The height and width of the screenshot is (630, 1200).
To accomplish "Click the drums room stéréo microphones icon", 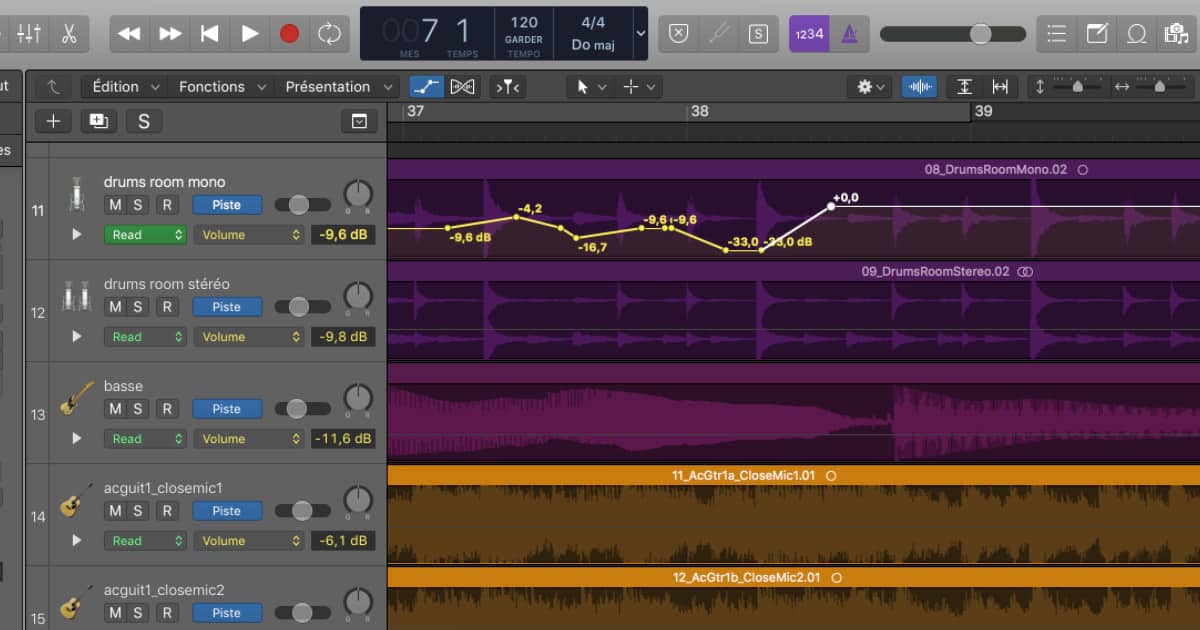I will click(x=75, y=296).
